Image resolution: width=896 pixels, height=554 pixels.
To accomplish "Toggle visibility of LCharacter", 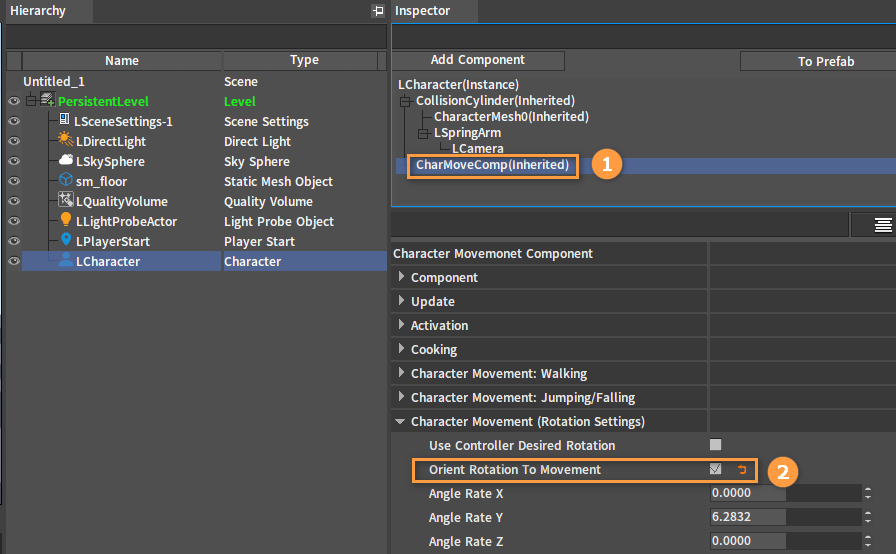I will click(x=14, y=261).
